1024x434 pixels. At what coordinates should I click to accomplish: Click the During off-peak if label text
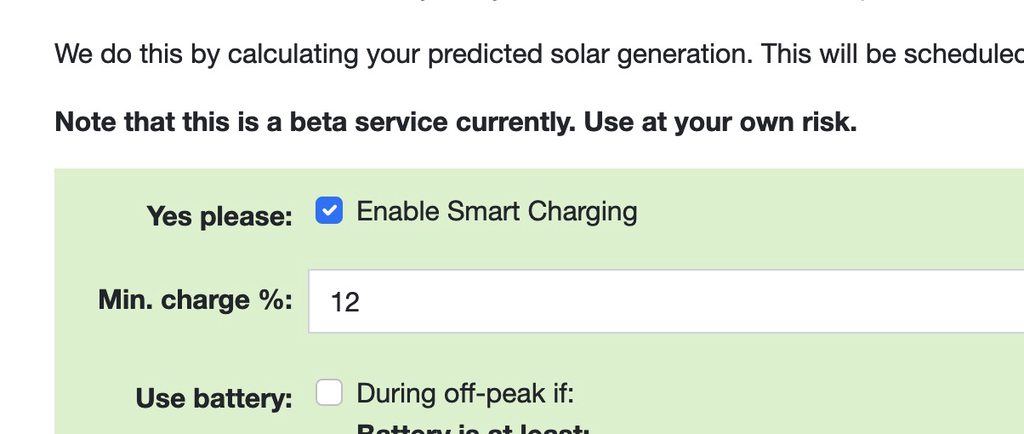tap(465, 393)
